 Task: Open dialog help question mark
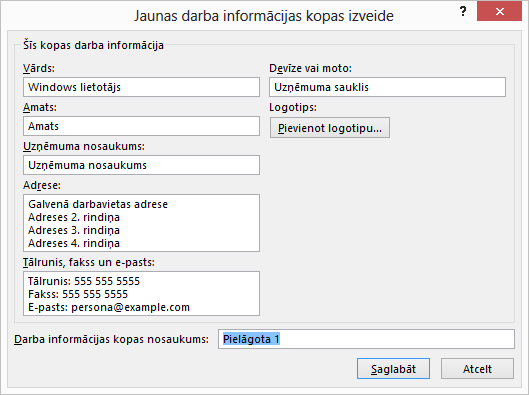(463, 11)
